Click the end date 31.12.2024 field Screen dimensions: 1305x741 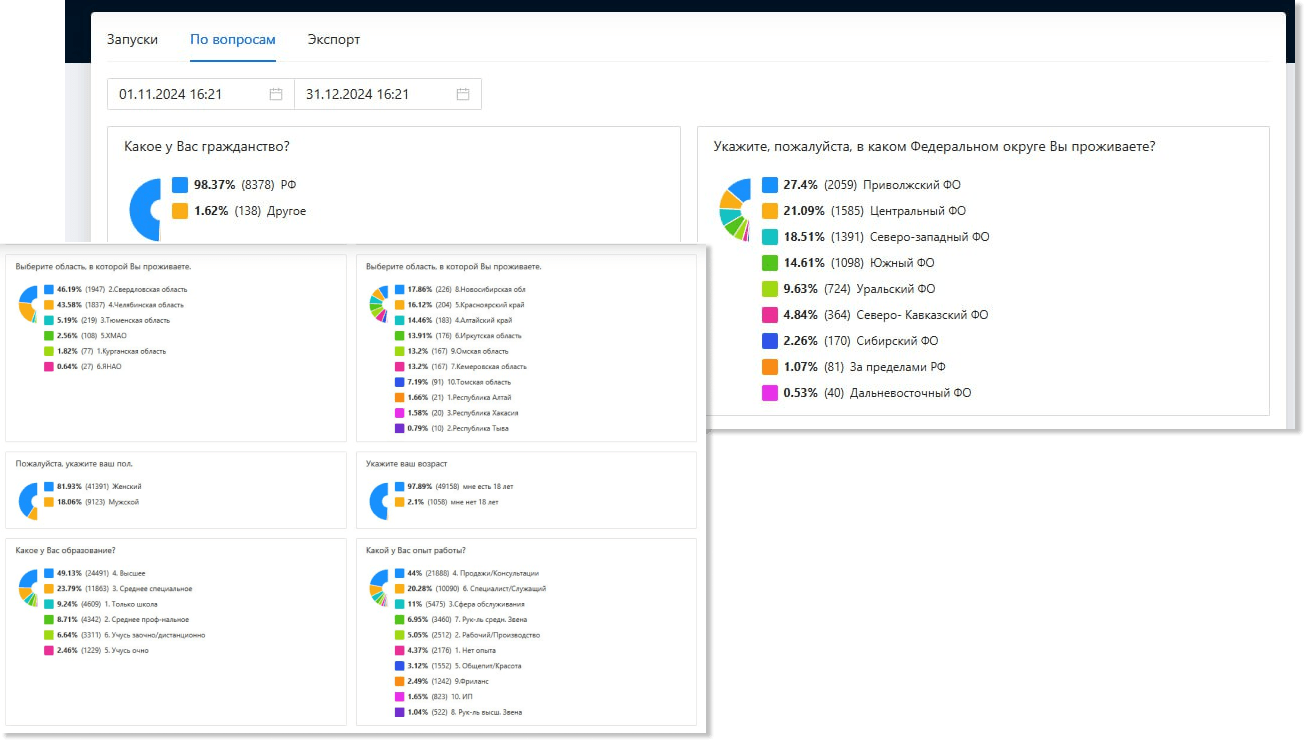388,94
